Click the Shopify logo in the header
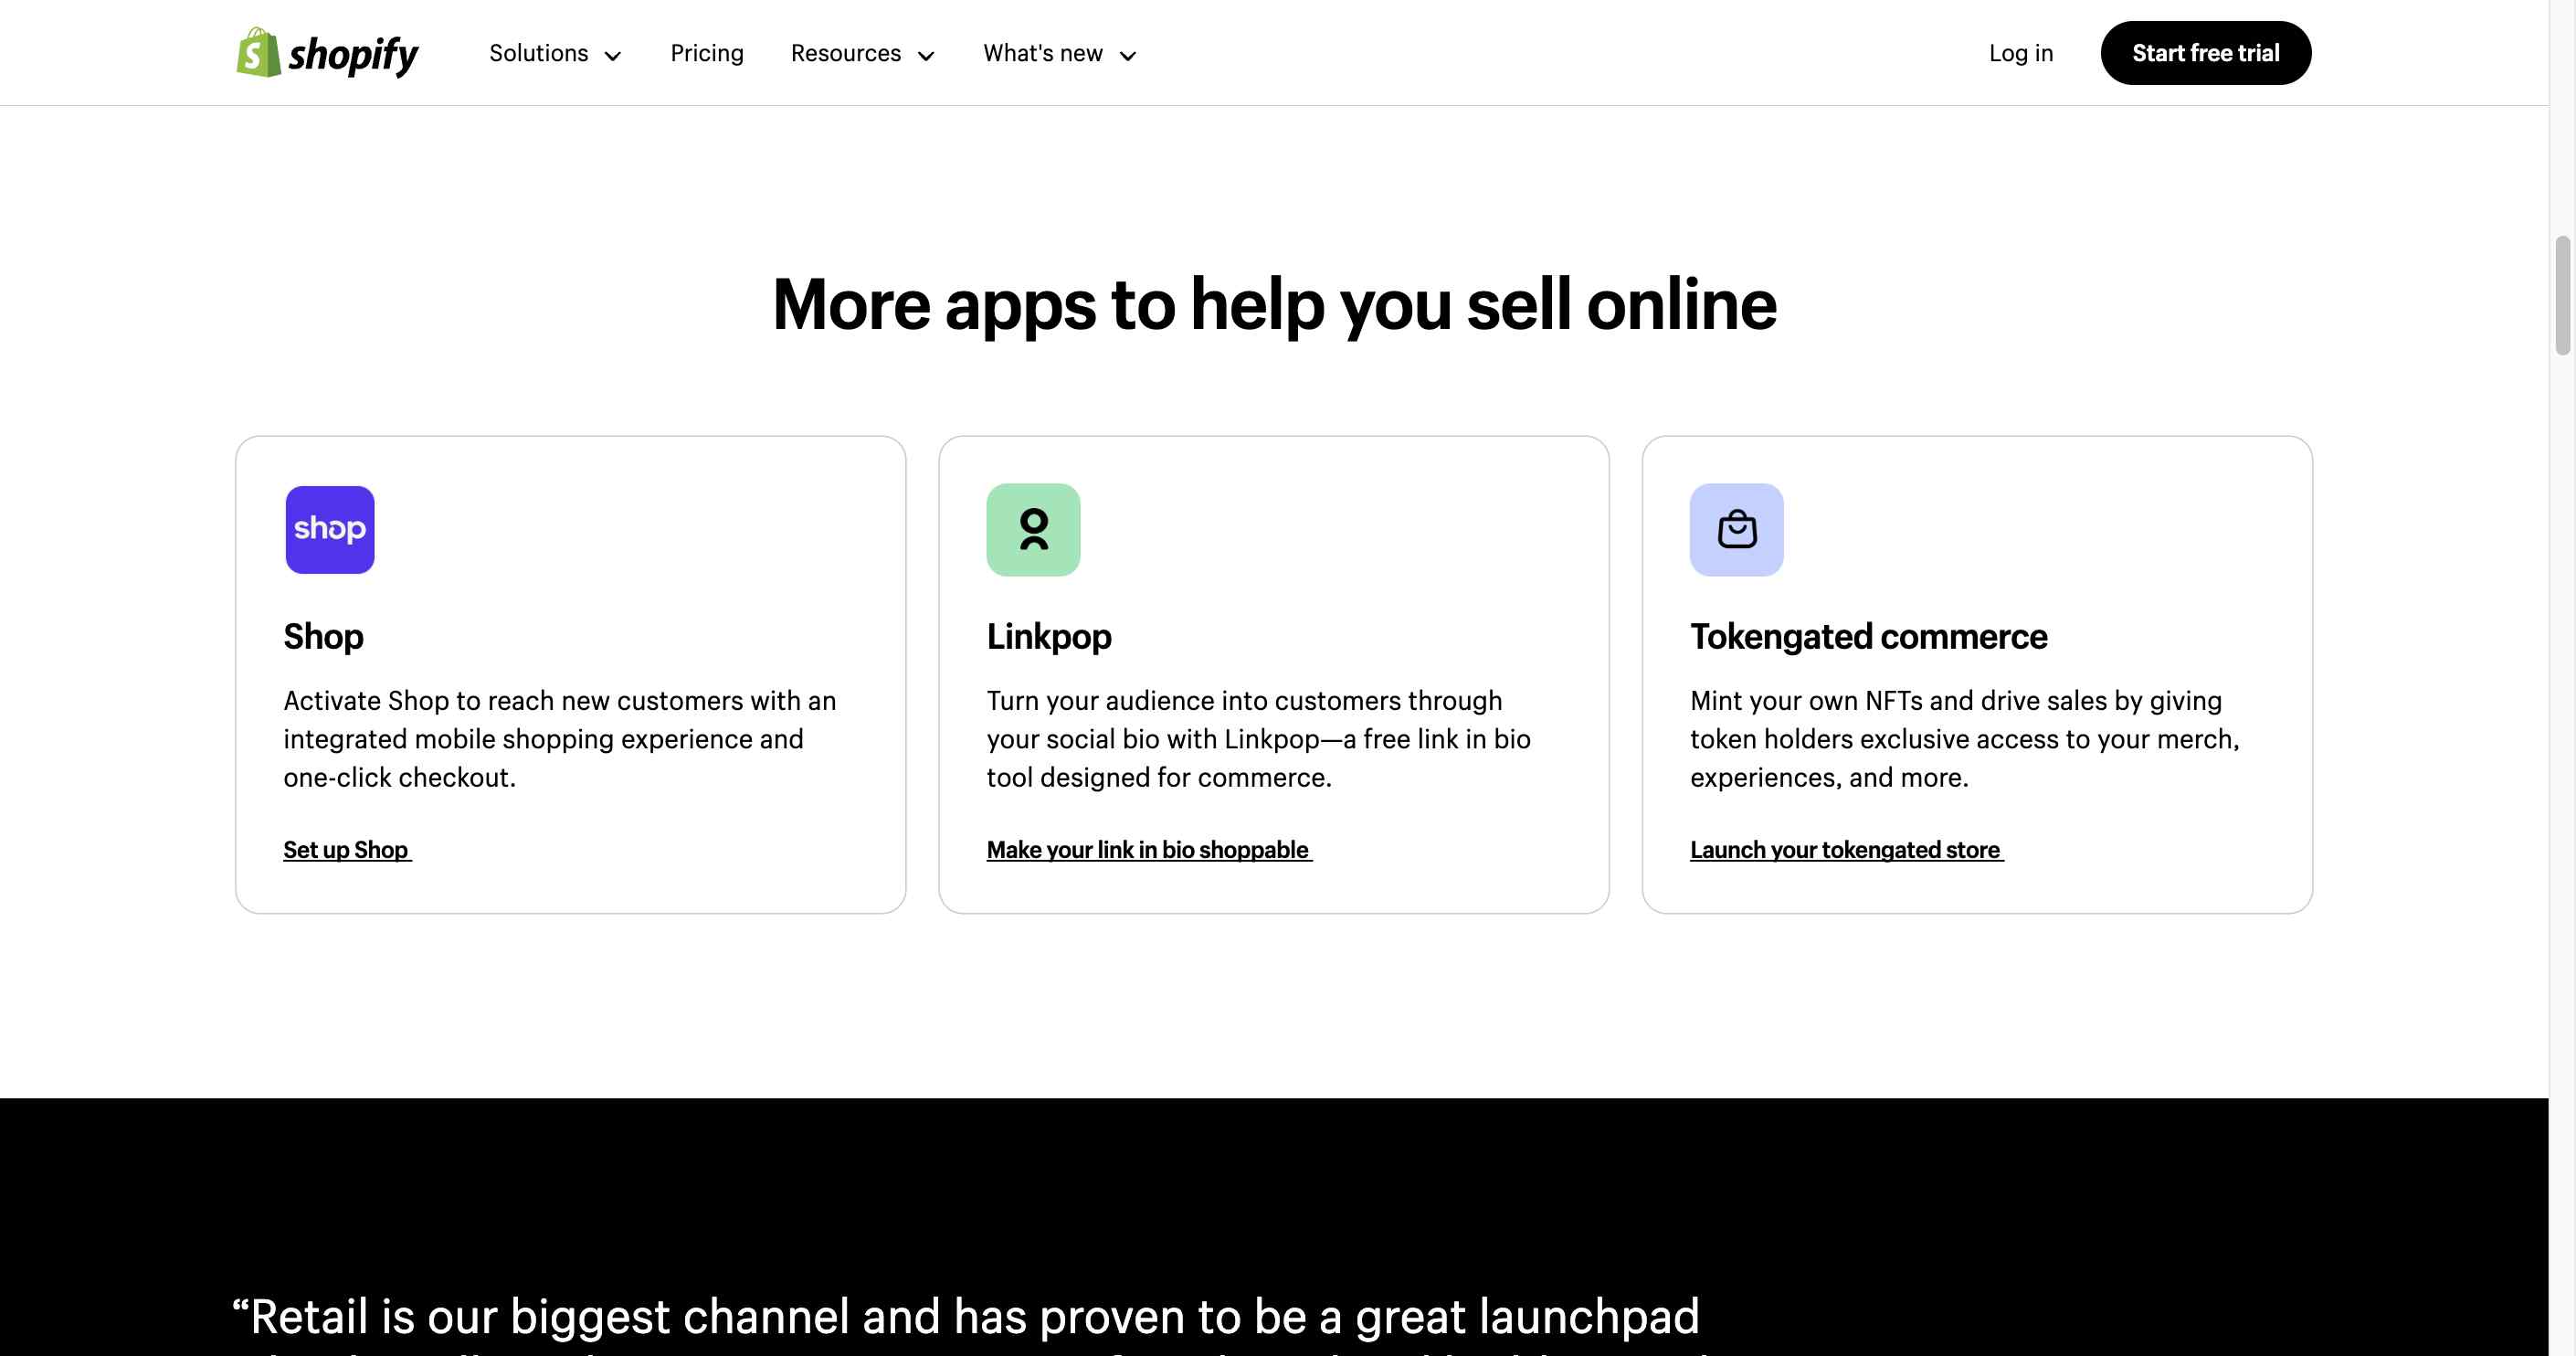This screenshot has height=1356, width=2576. 327,53
